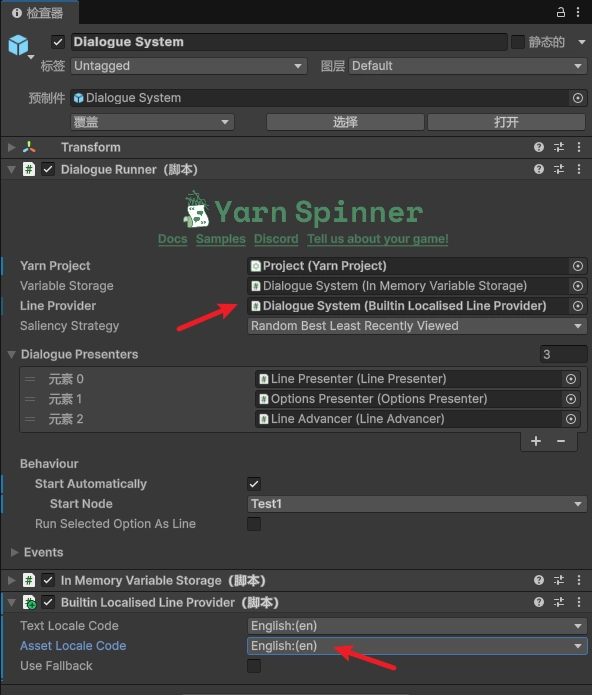Screen dimensions: 592x695
Task: Edit the Dialogue System name field
Action: (289, 42)
